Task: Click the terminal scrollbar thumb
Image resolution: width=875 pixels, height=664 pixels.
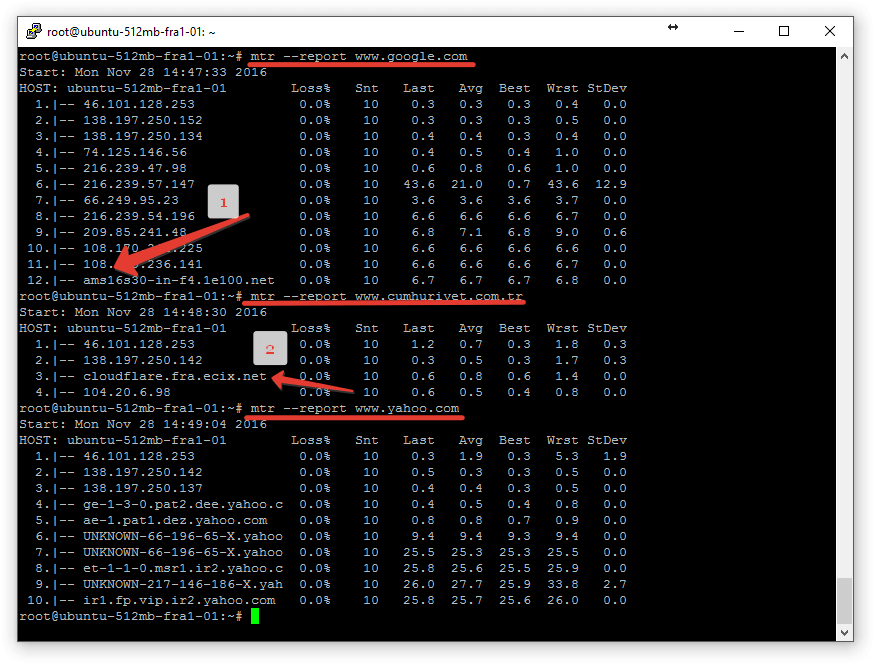Action: click(x=845, y=600)
